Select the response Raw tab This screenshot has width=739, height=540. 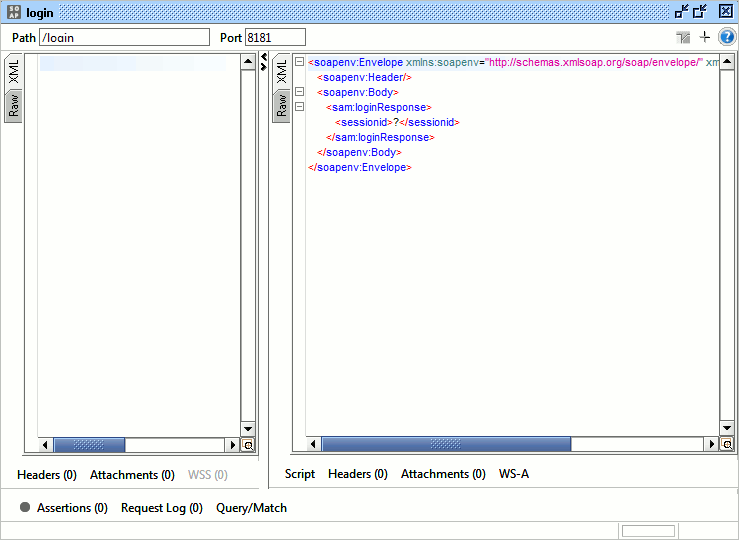tap(281, 106)
